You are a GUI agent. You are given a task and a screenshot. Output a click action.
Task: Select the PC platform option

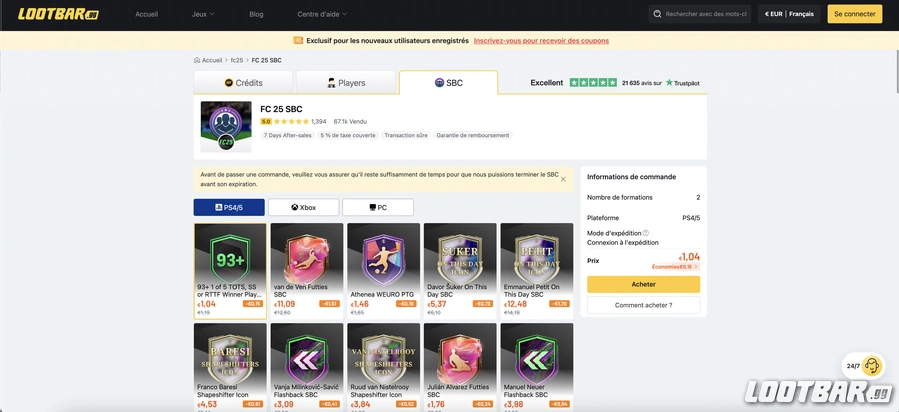pos(378,207)
